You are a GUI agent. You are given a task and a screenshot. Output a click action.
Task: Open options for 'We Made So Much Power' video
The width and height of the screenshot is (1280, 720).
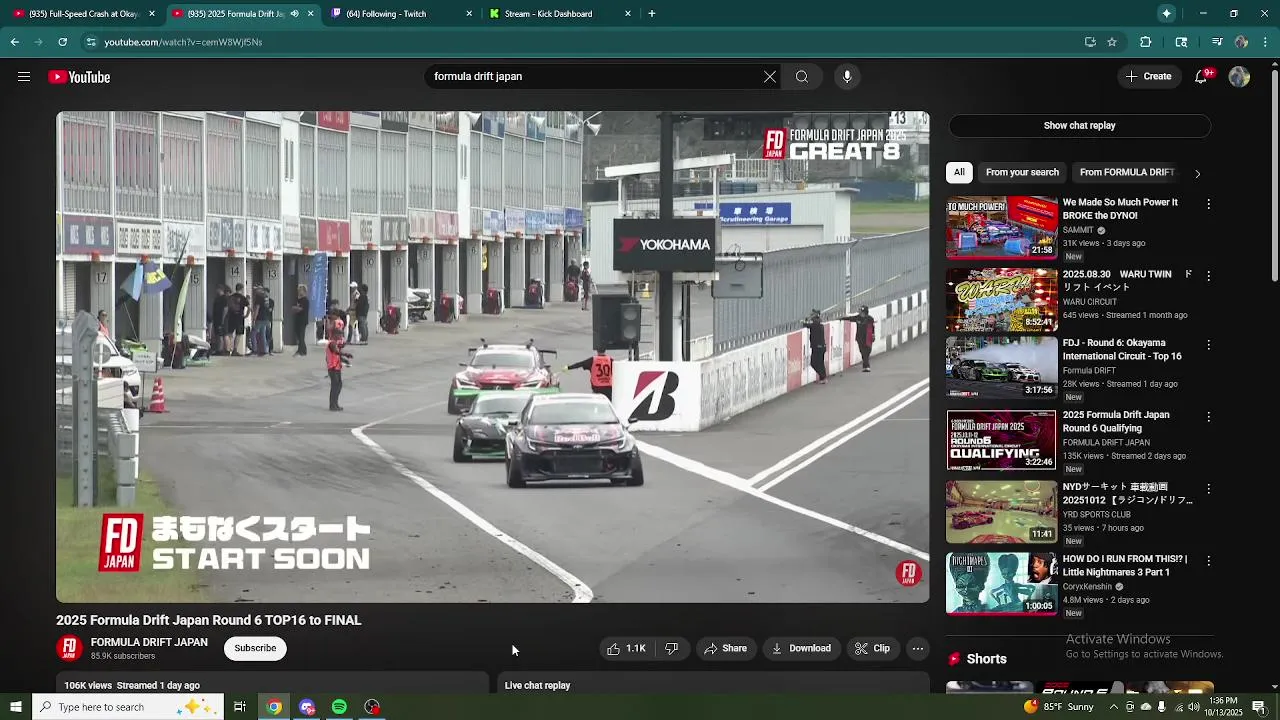pyautogui.click(x=1208, y=204)
